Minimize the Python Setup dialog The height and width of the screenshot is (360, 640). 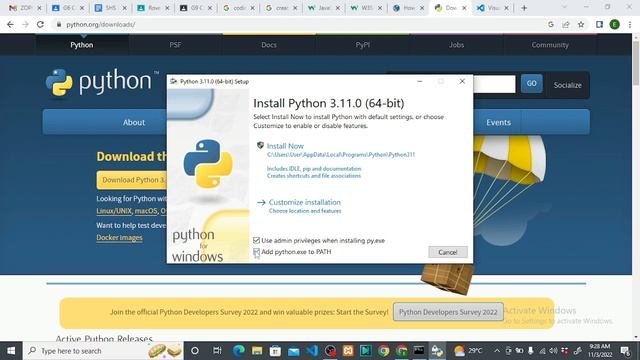(x=420, y=81)
